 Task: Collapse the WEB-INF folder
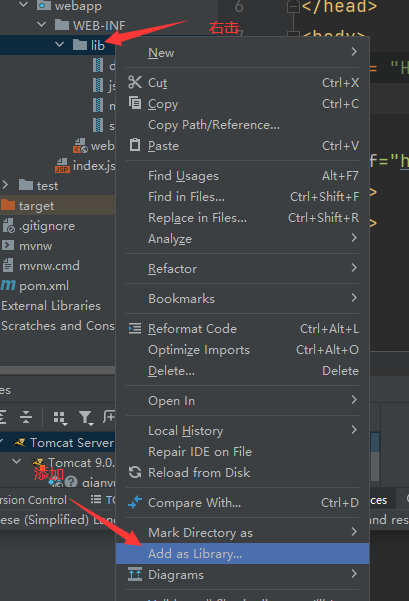click(41, 25)
